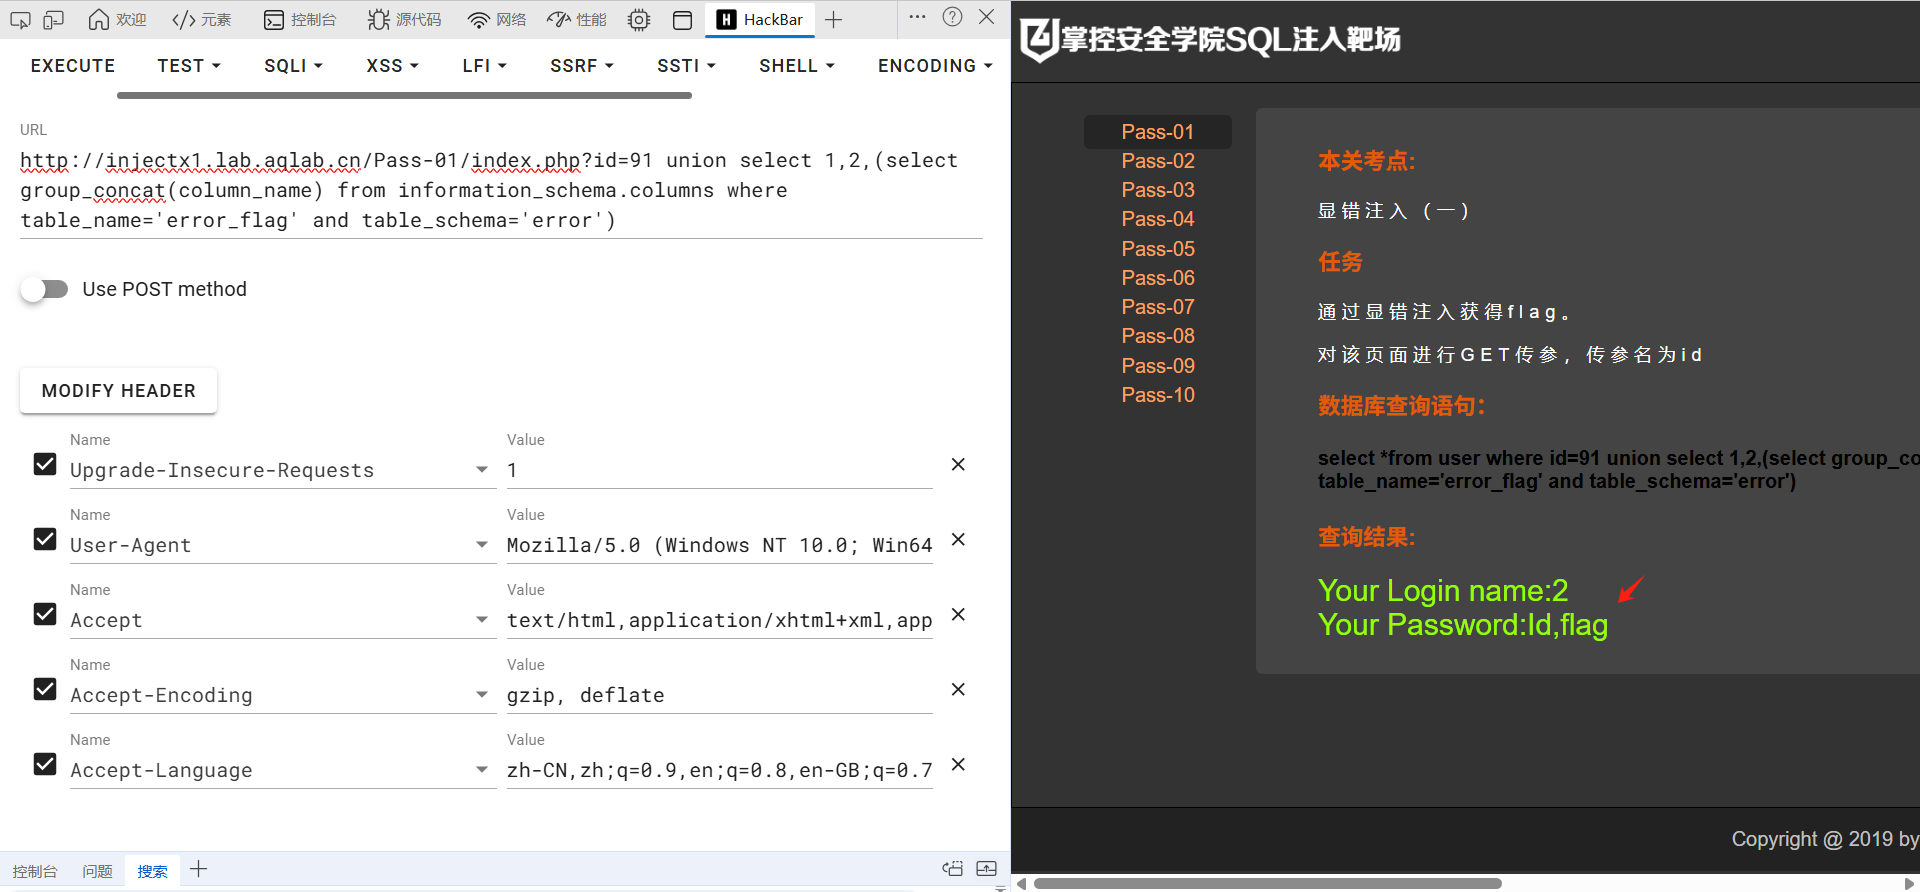Image resolution: width=1920 pixels, height=892 pixels.
Task: Click into the URL text field
Action: click(501, 190)
